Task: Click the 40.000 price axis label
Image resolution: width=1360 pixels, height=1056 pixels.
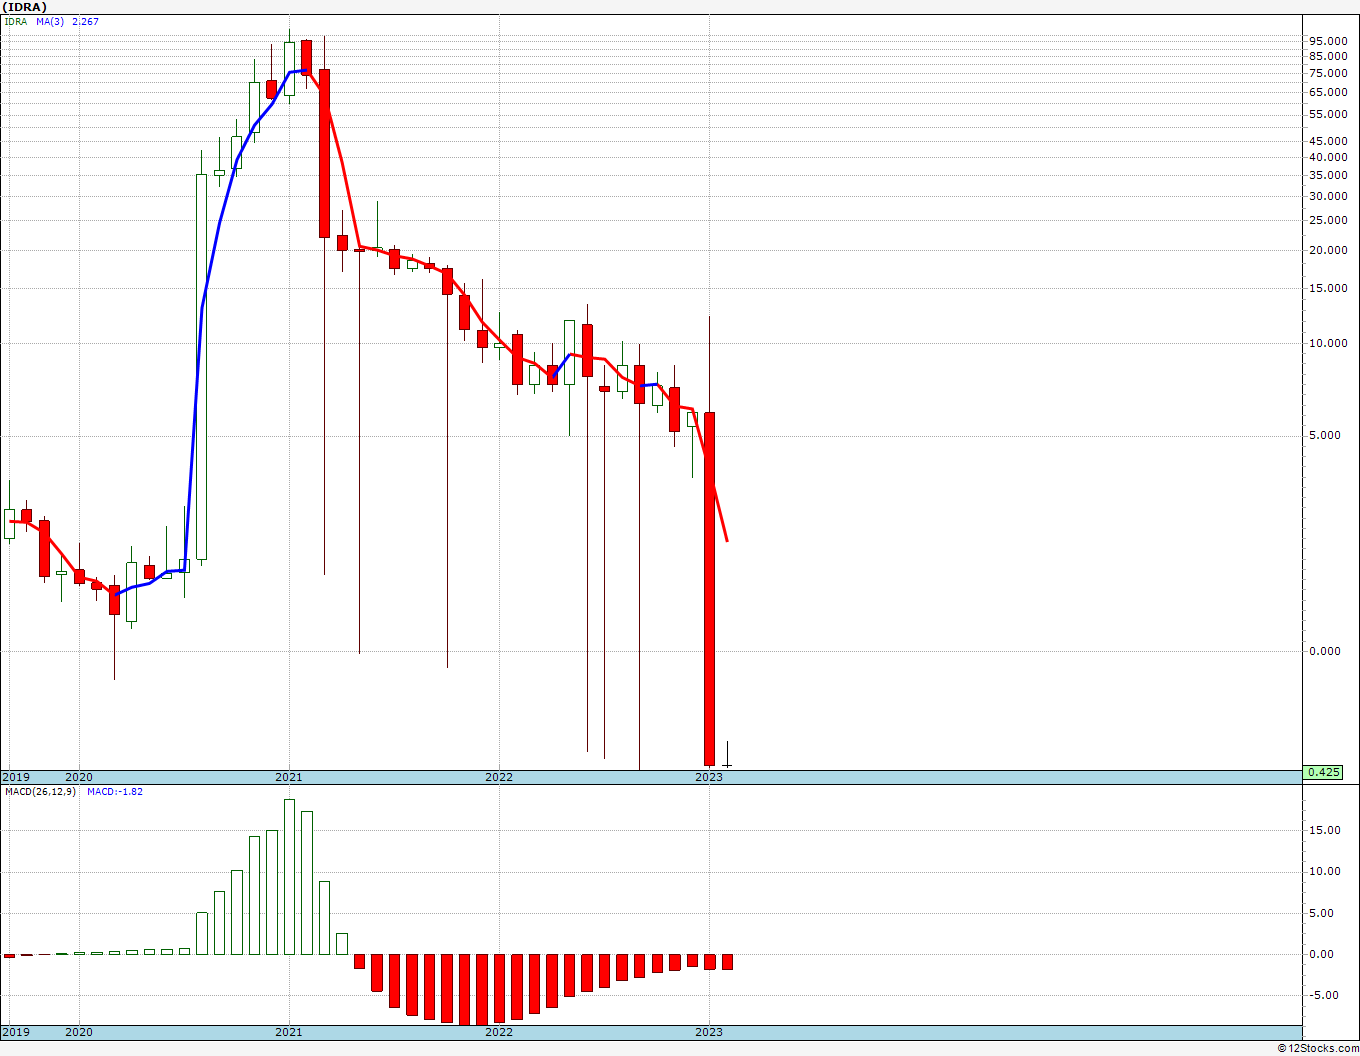Action: tap(1330, 158)
